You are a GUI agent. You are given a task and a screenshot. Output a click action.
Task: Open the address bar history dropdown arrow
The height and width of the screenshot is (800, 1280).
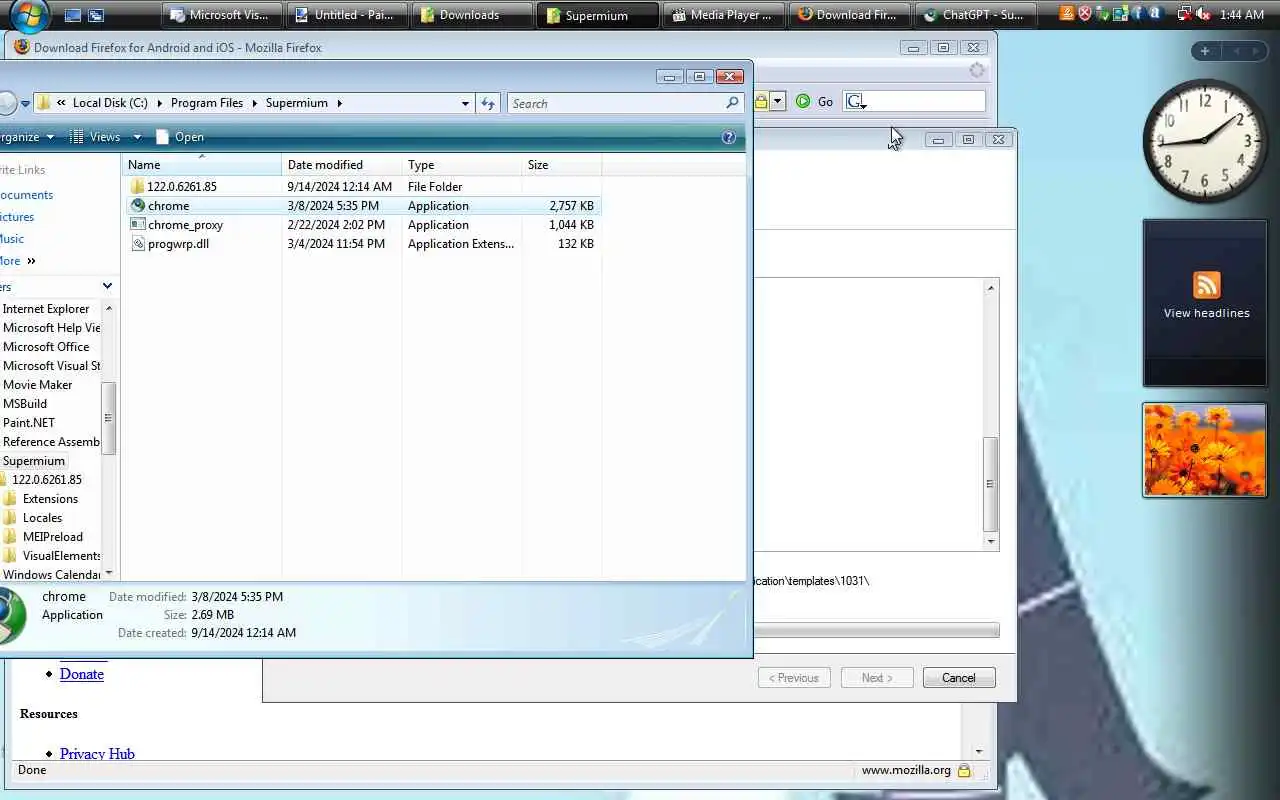coord(465,103)
